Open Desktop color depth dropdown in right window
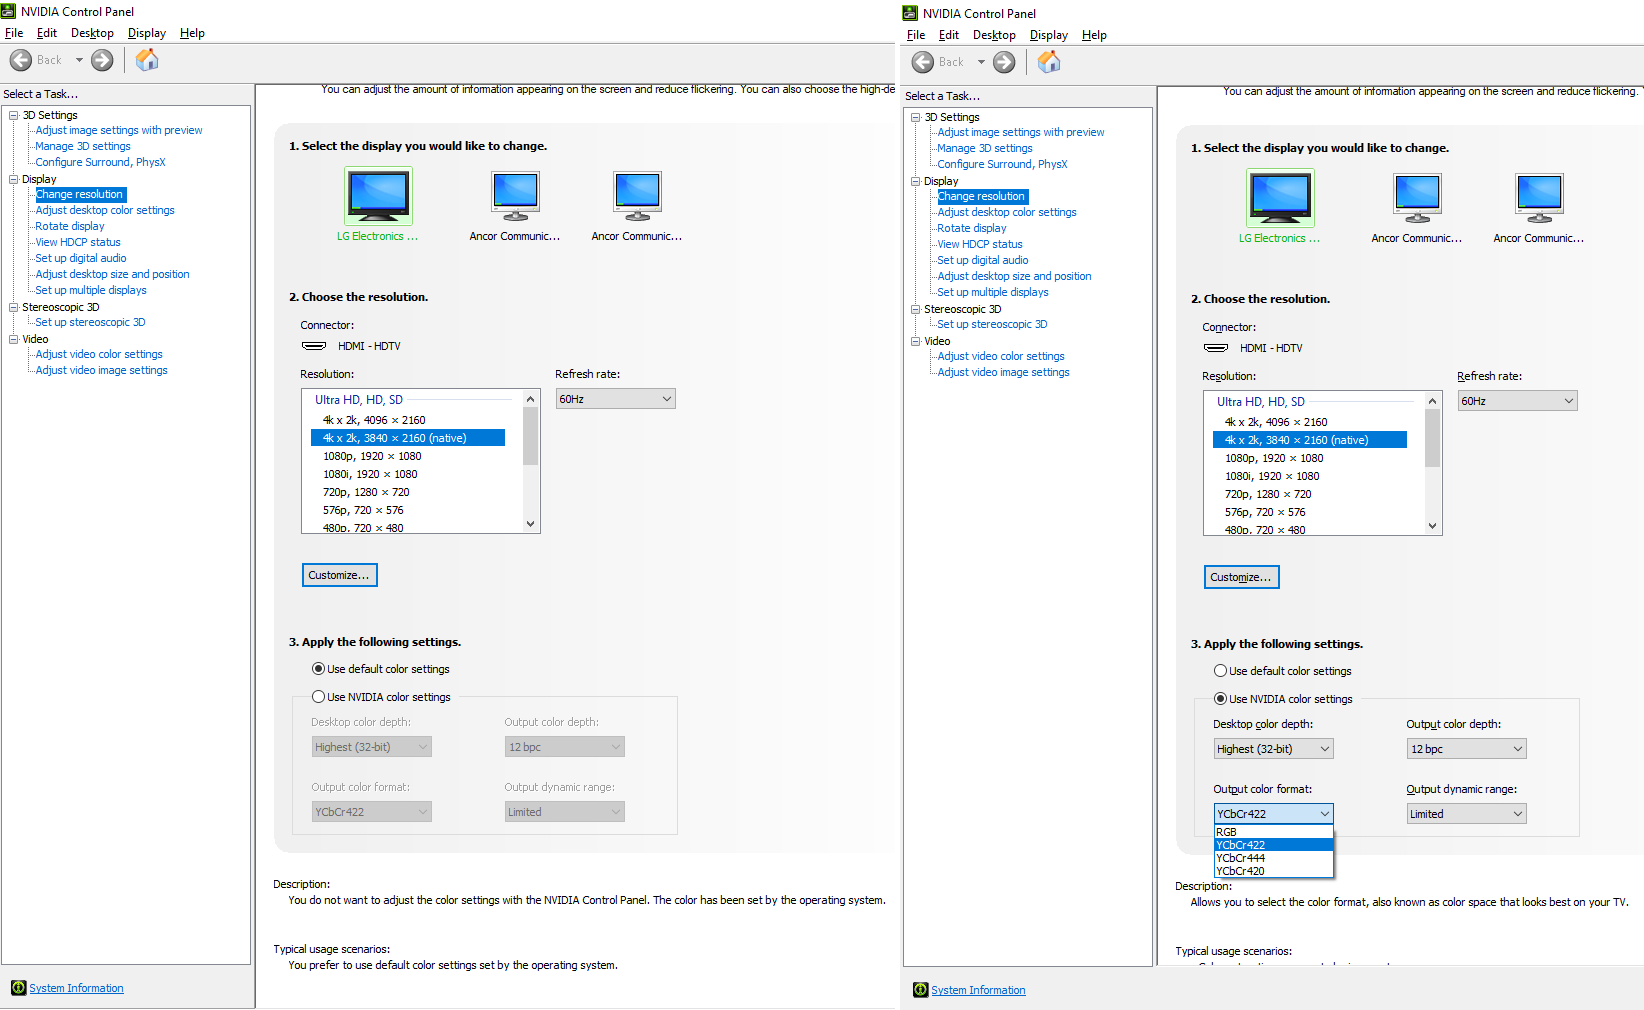 click(x=1273, y=749)
